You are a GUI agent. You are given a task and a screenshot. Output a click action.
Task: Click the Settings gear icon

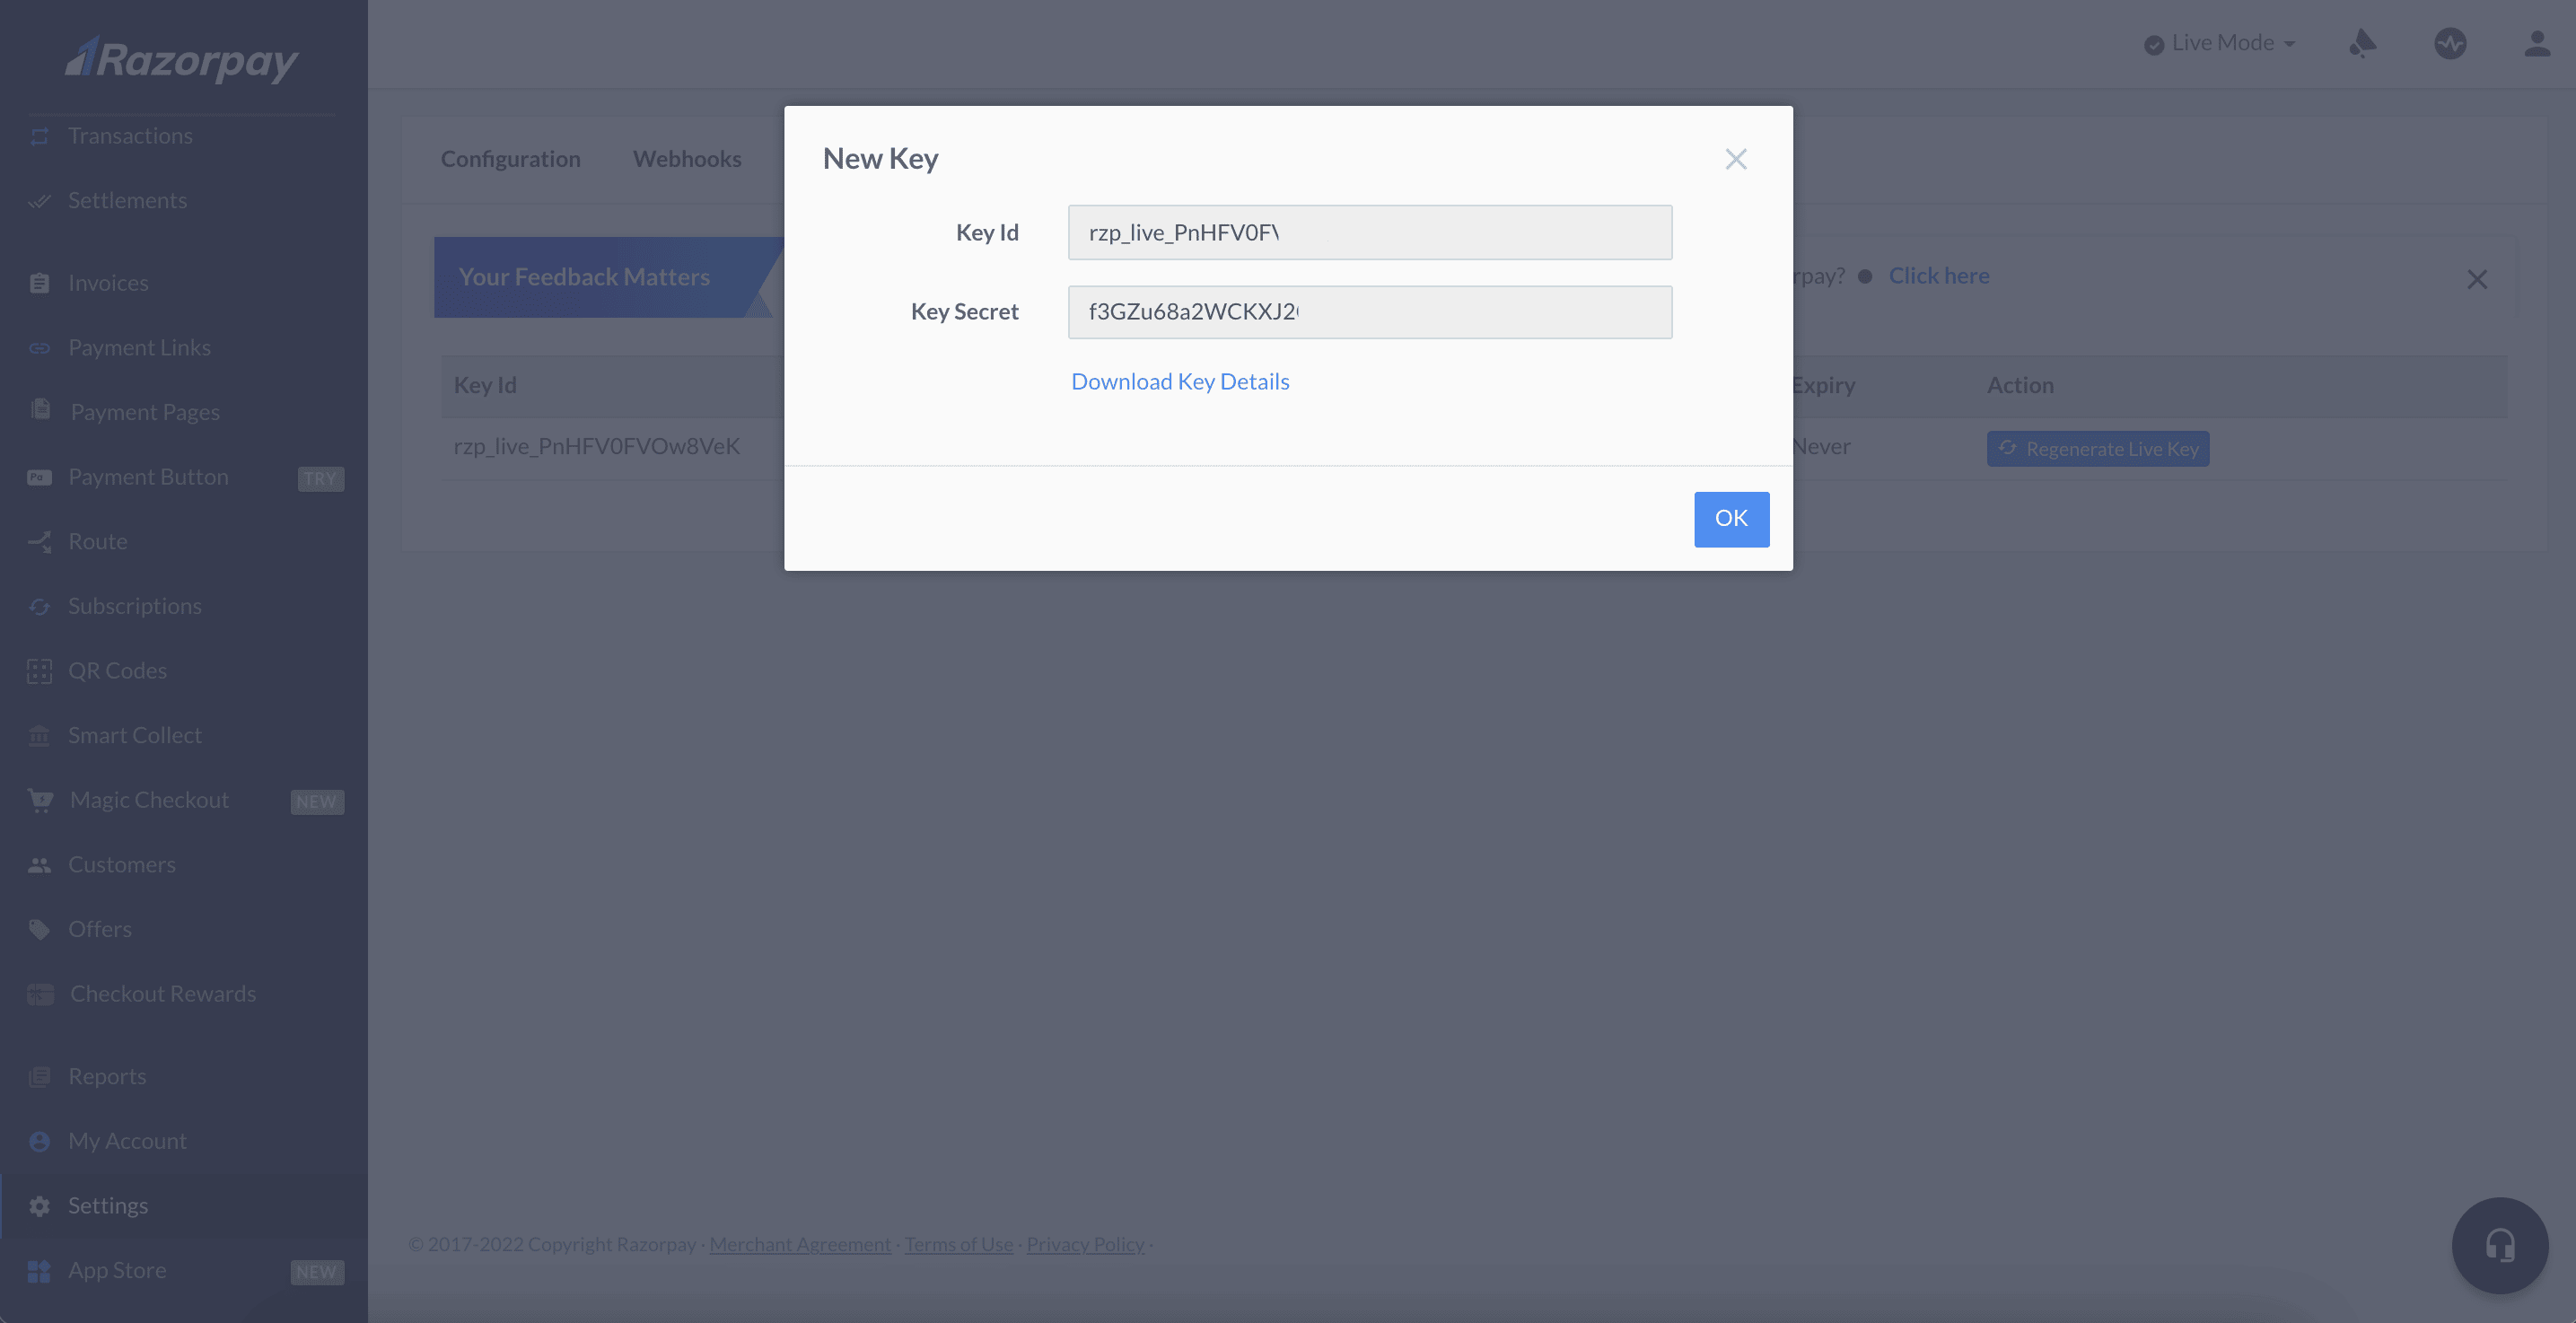[x=39, y=1206]
